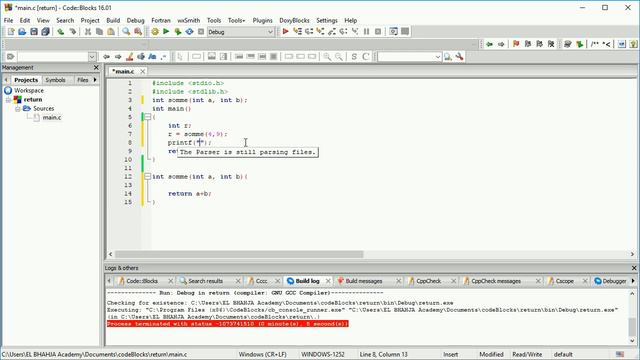640x360 pixels.
Task: Select main.c in the project tree
Action: [x=52, y=118]
